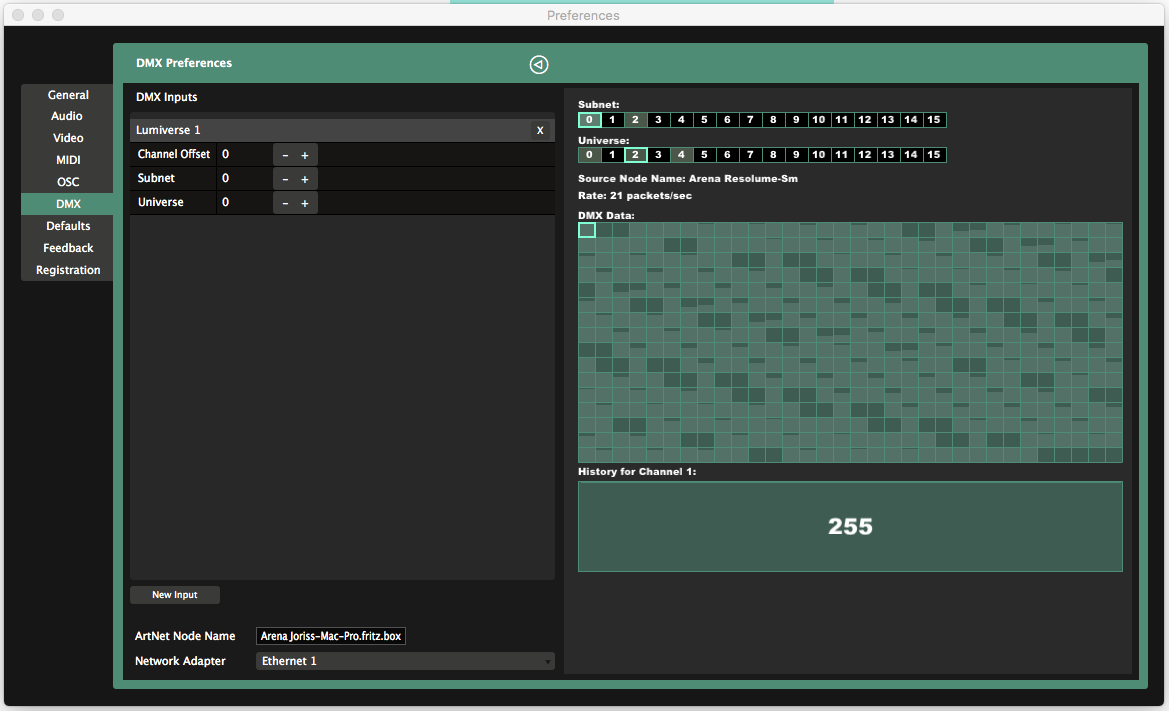Select Subnet 15 in the Subnet row
Screen dimensions: 1169x711
coord(933,120)
